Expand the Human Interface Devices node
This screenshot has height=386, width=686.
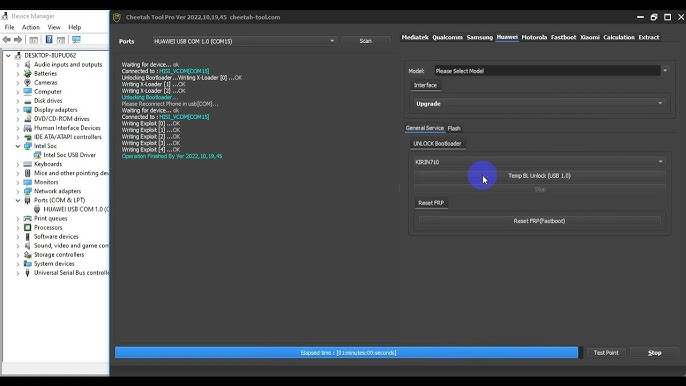tap(18, 128)
